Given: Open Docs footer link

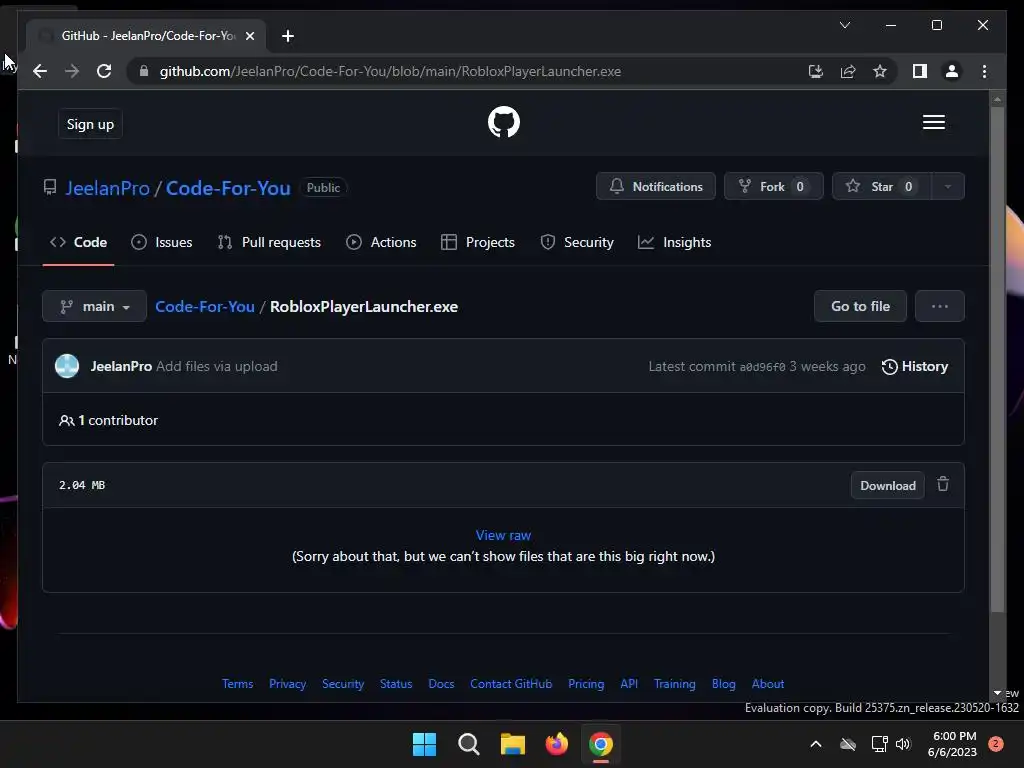Looking at the screenshot, I should coord(441,684).
